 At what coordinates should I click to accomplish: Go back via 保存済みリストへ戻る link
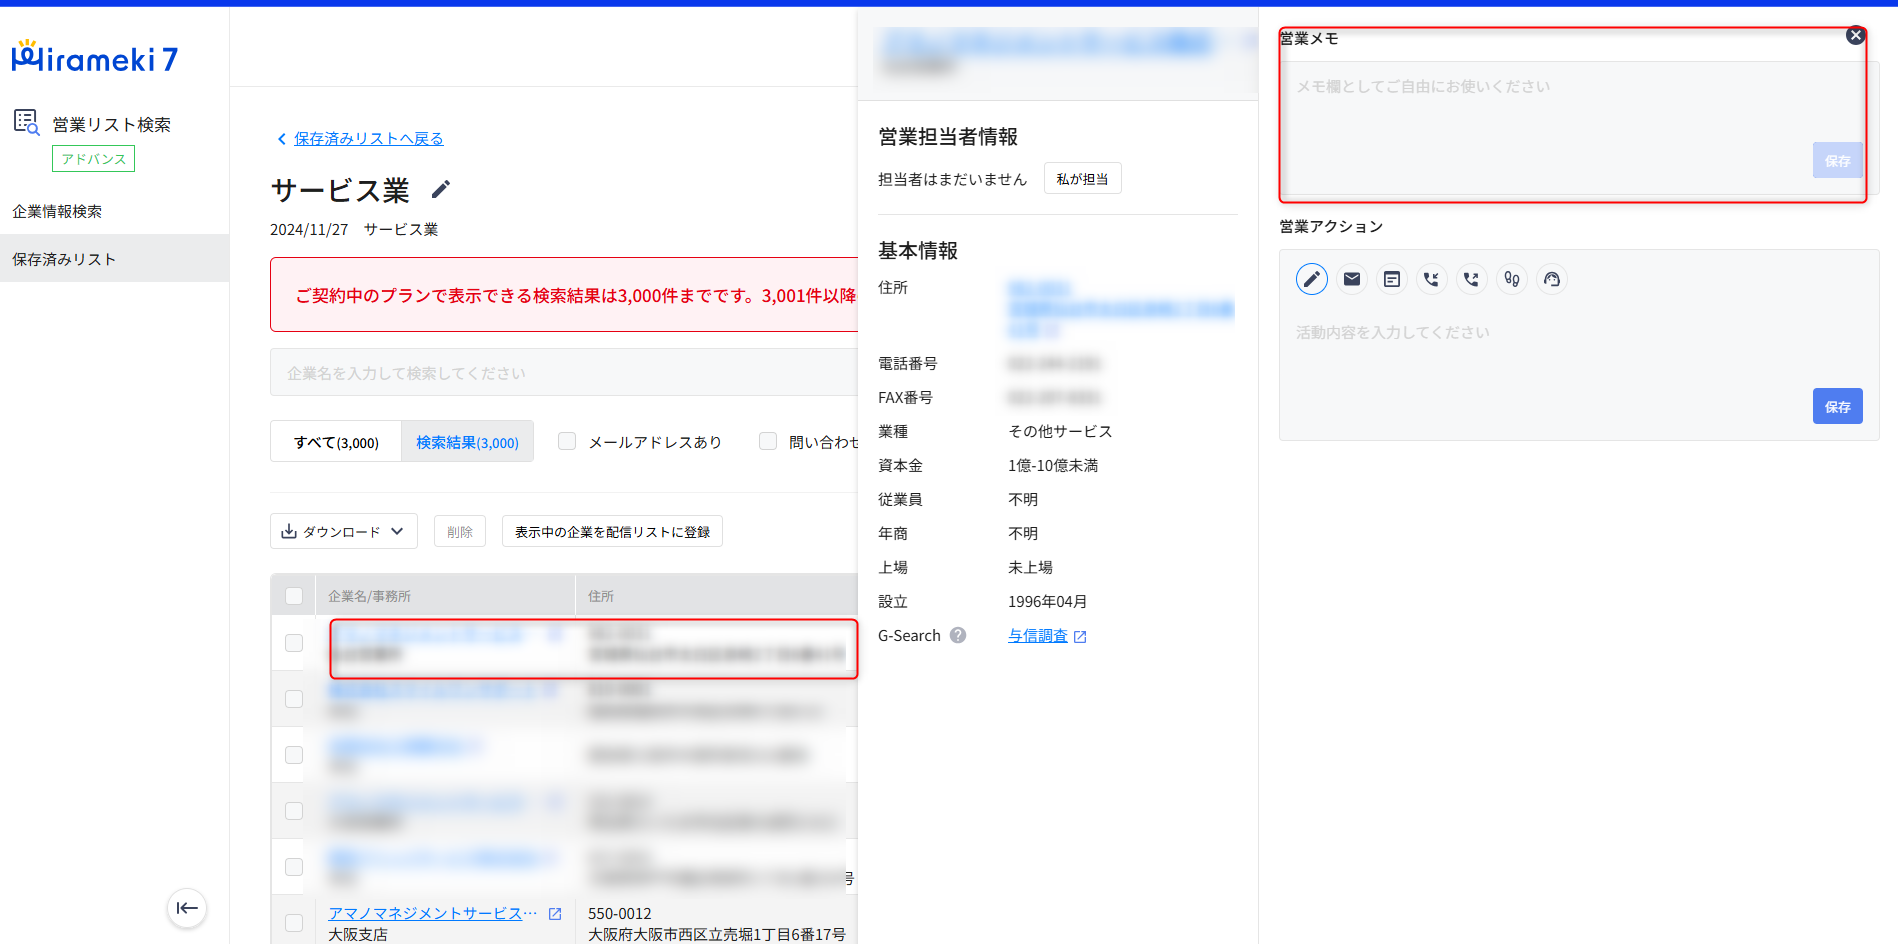click(x=368, y=138)
